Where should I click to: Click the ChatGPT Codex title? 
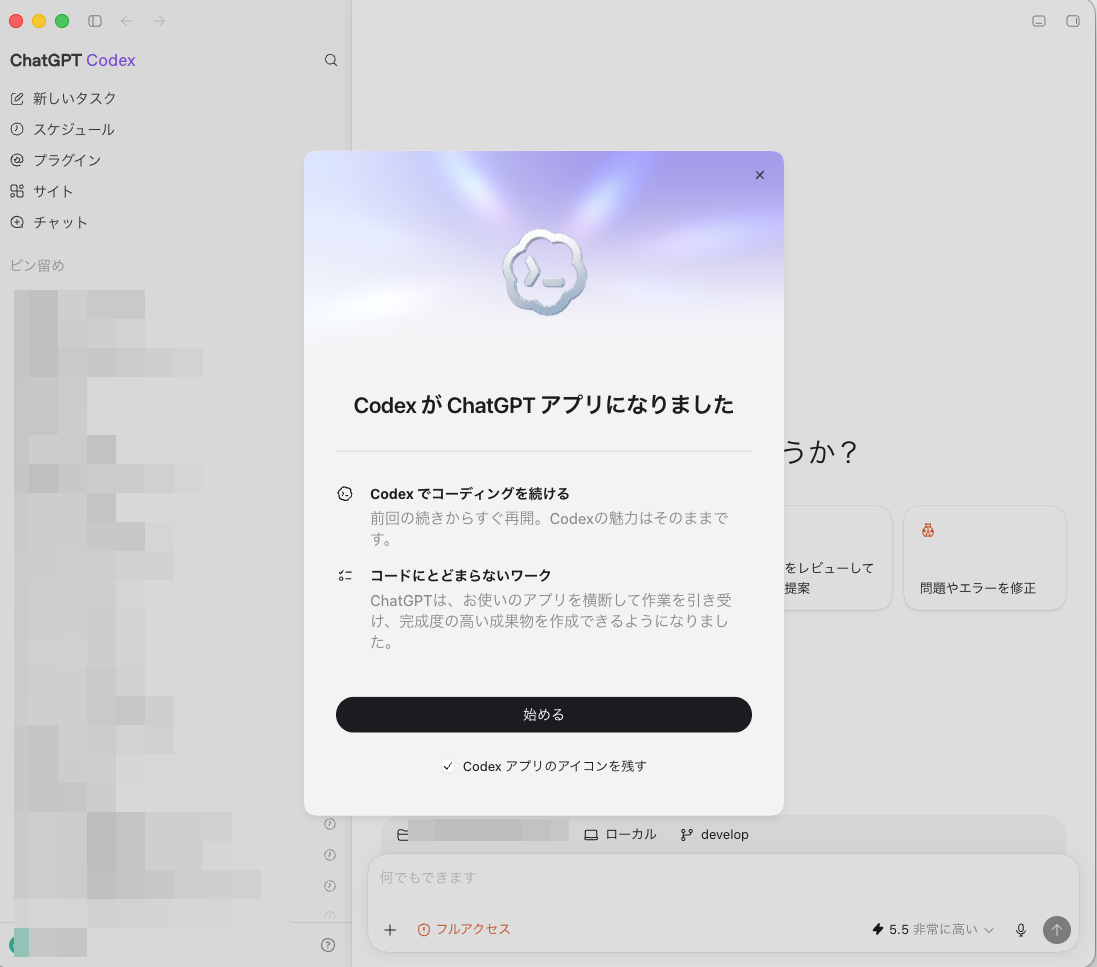click(x=73, y=60)
